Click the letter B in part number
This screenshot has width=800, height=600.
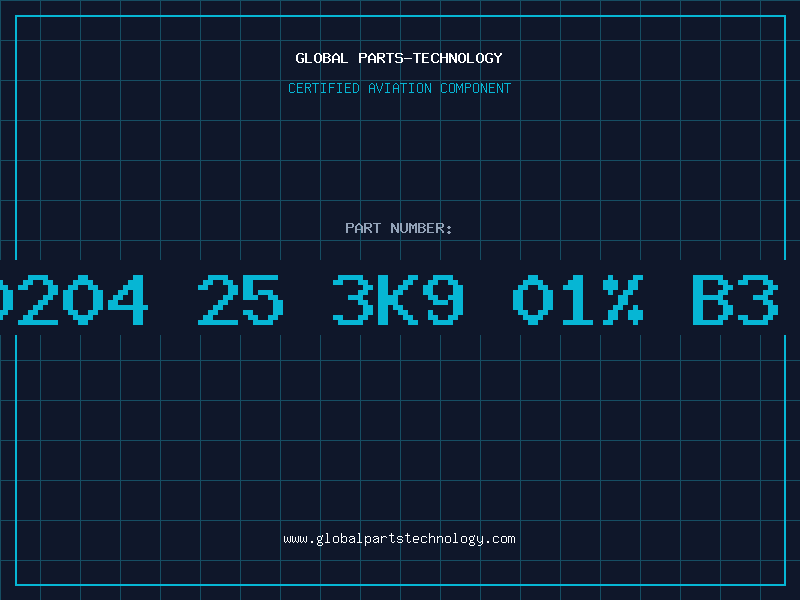(713, 299)
